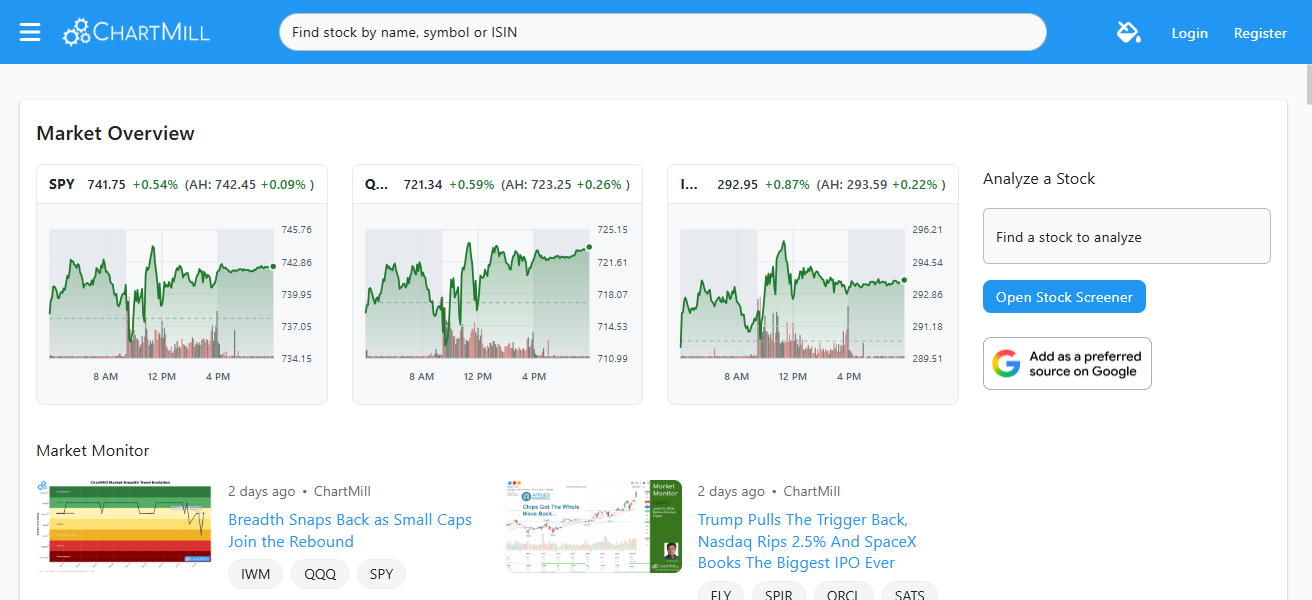Select the SPY ticker tag under Breadth article
This screenshot has height=600, width=1312.
tap(381, 575)
